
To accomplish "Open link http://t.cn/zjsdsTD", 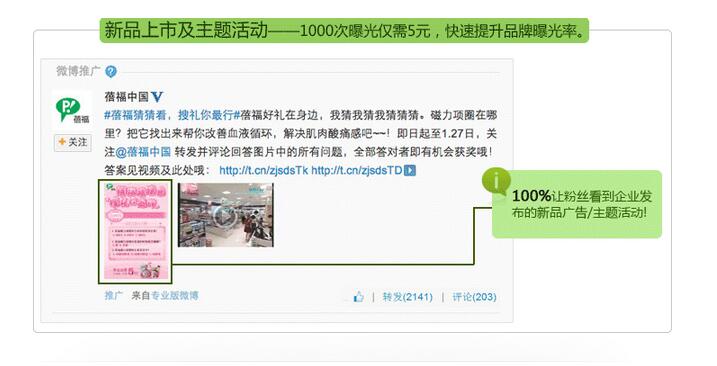I will pos(357,171).
